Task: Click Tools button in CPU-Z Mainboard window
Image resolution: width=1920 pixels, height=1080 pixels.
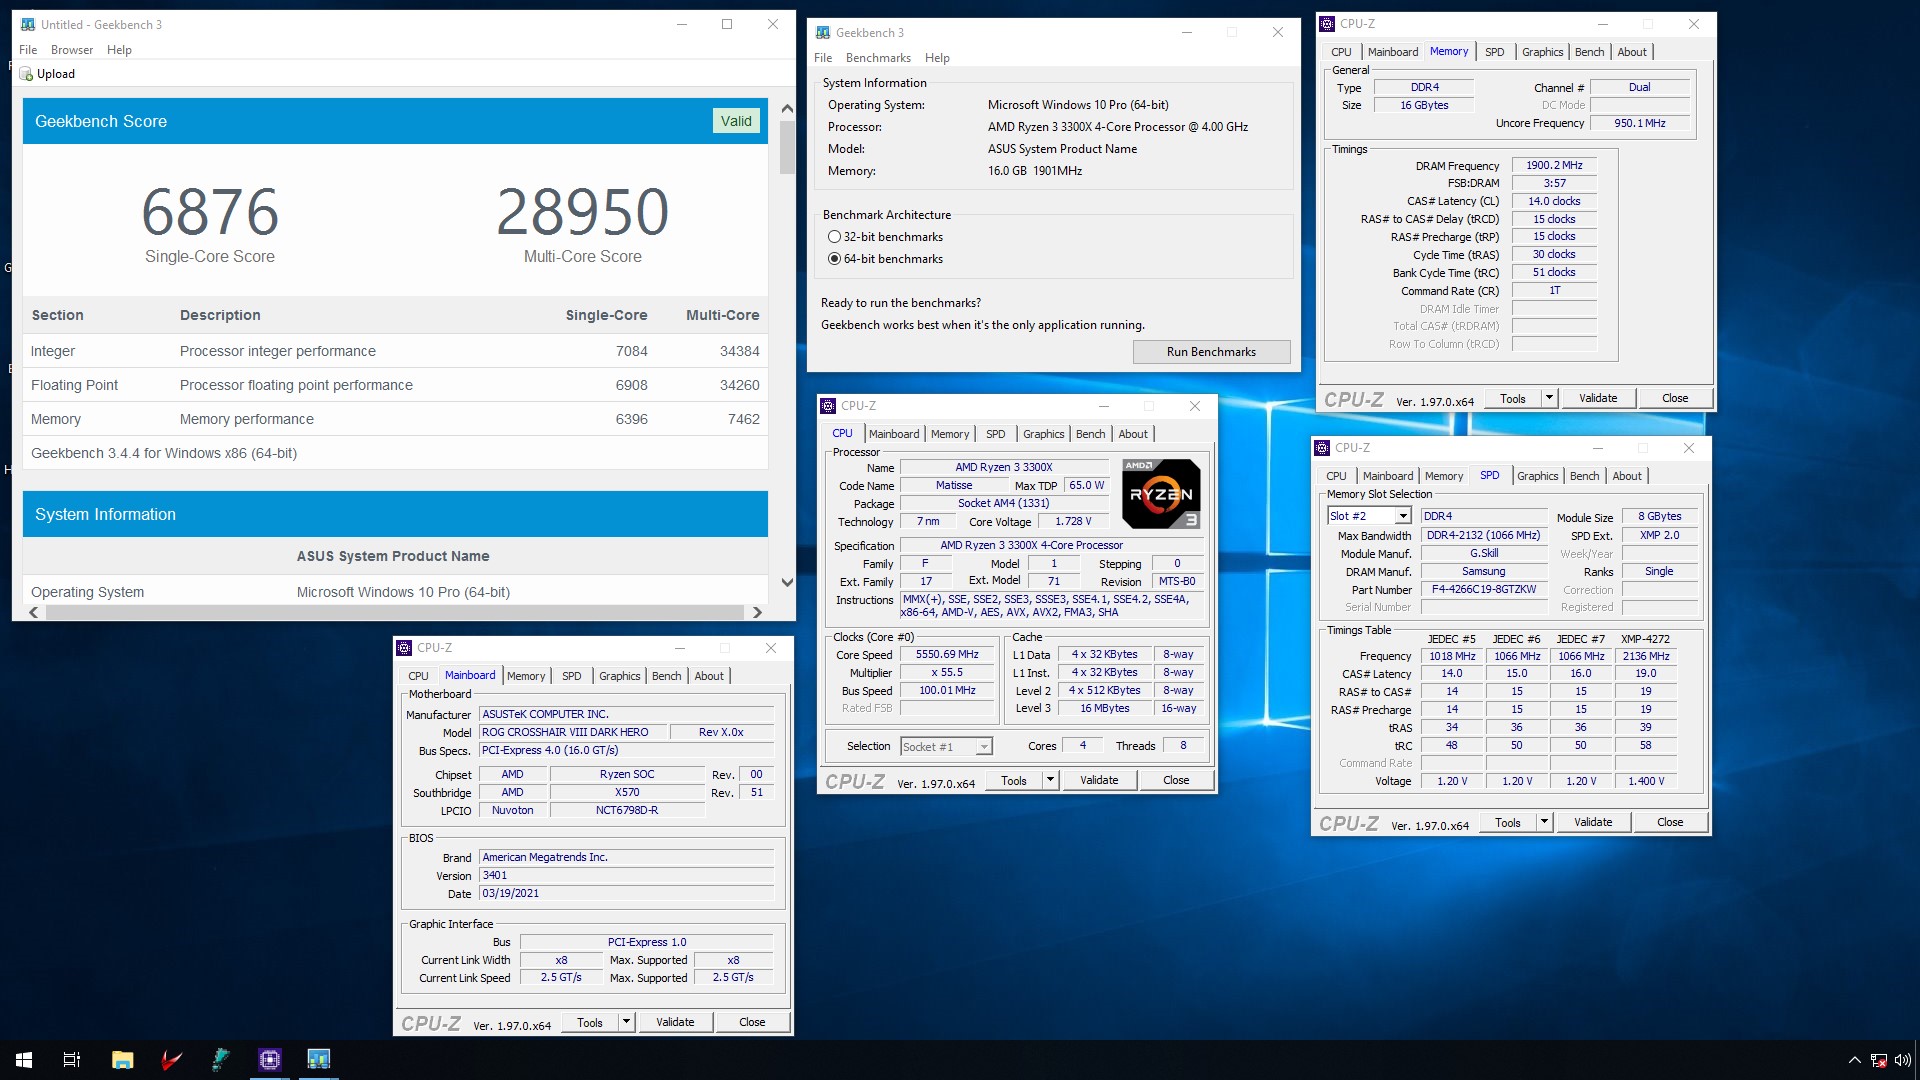Action: (x=590, y=1022)
